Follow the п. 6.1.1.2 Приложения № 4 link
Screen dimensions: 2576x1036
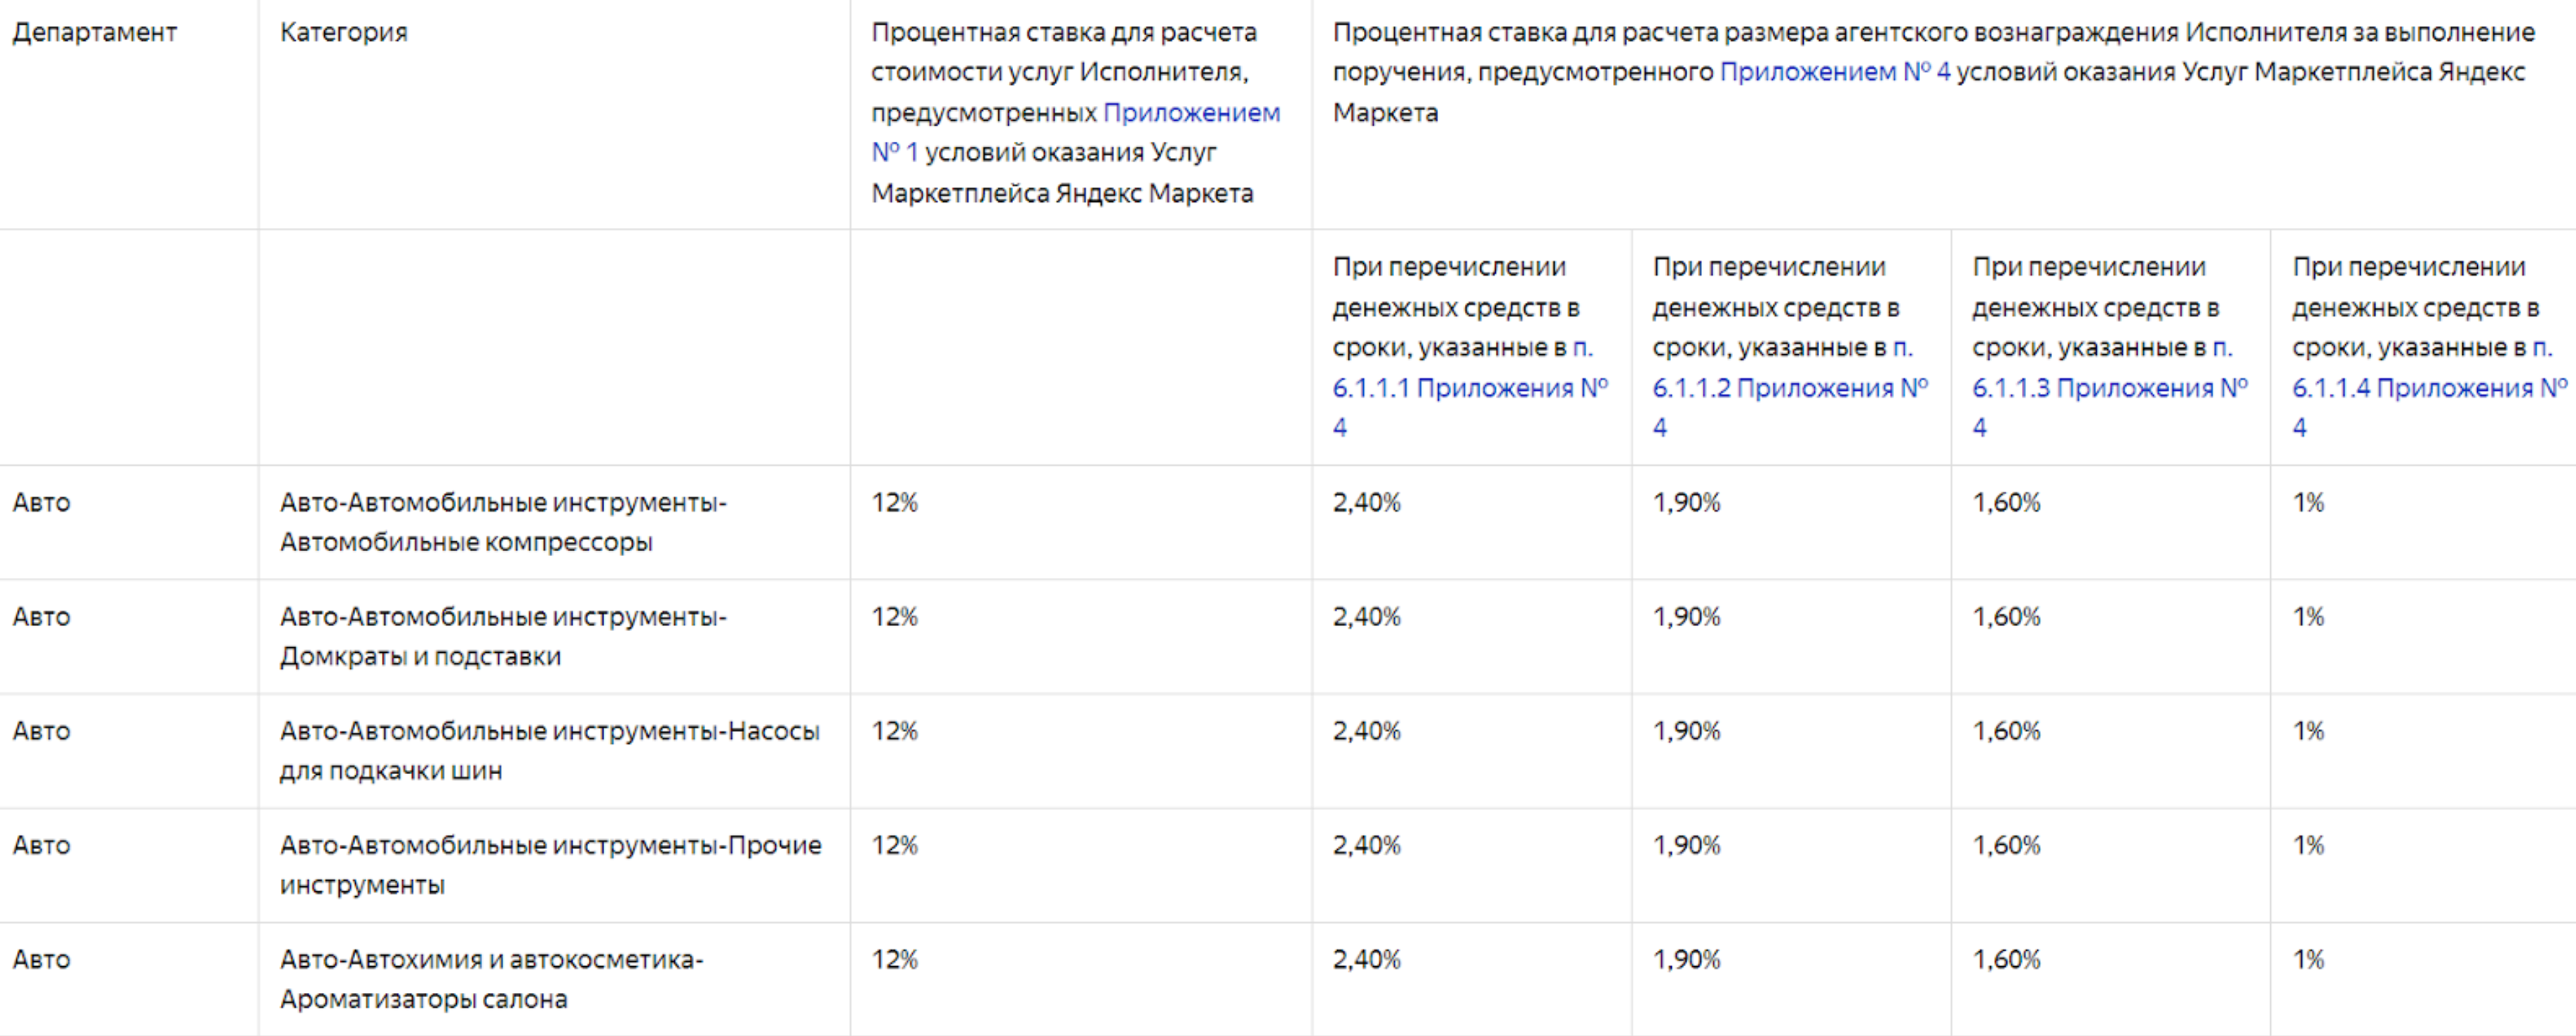1789,388
